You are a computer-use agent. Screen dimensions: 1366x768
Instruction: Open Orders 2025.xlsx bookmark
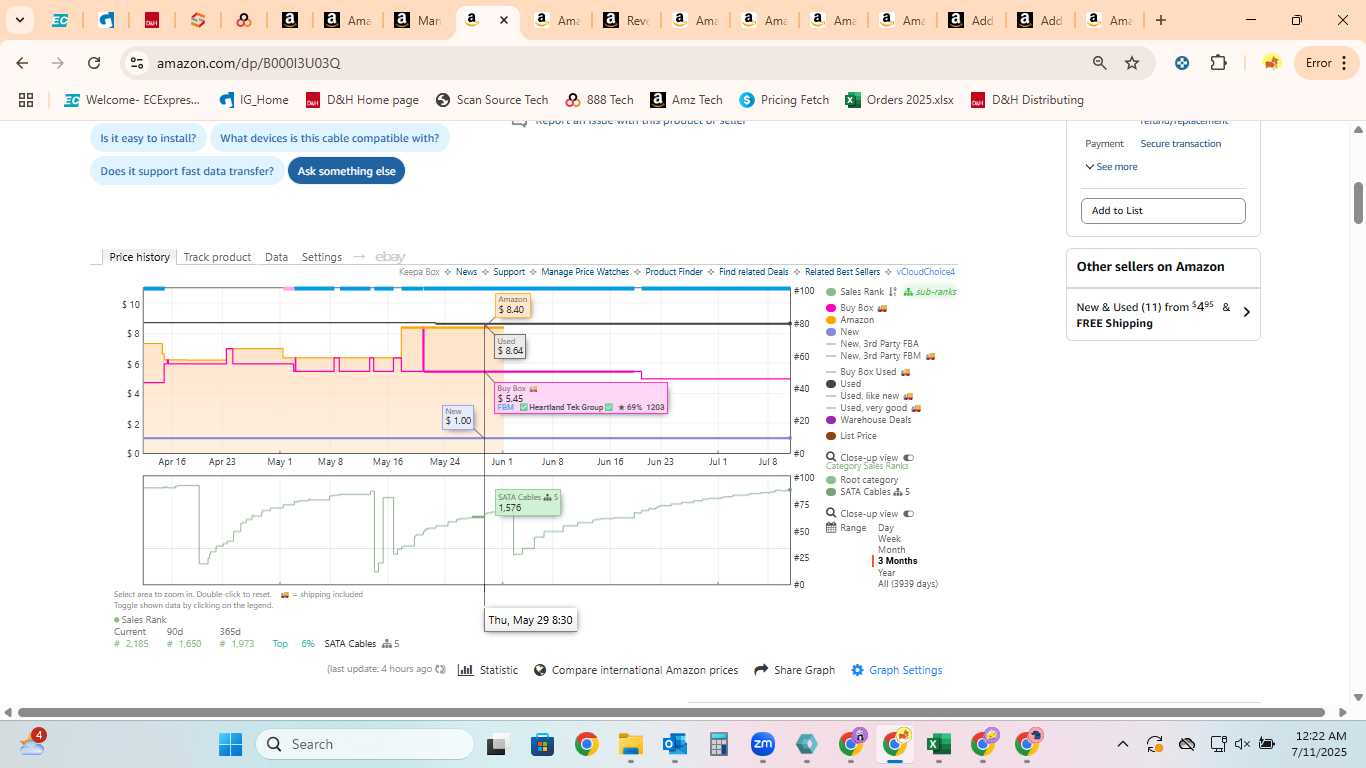point(899,100)
